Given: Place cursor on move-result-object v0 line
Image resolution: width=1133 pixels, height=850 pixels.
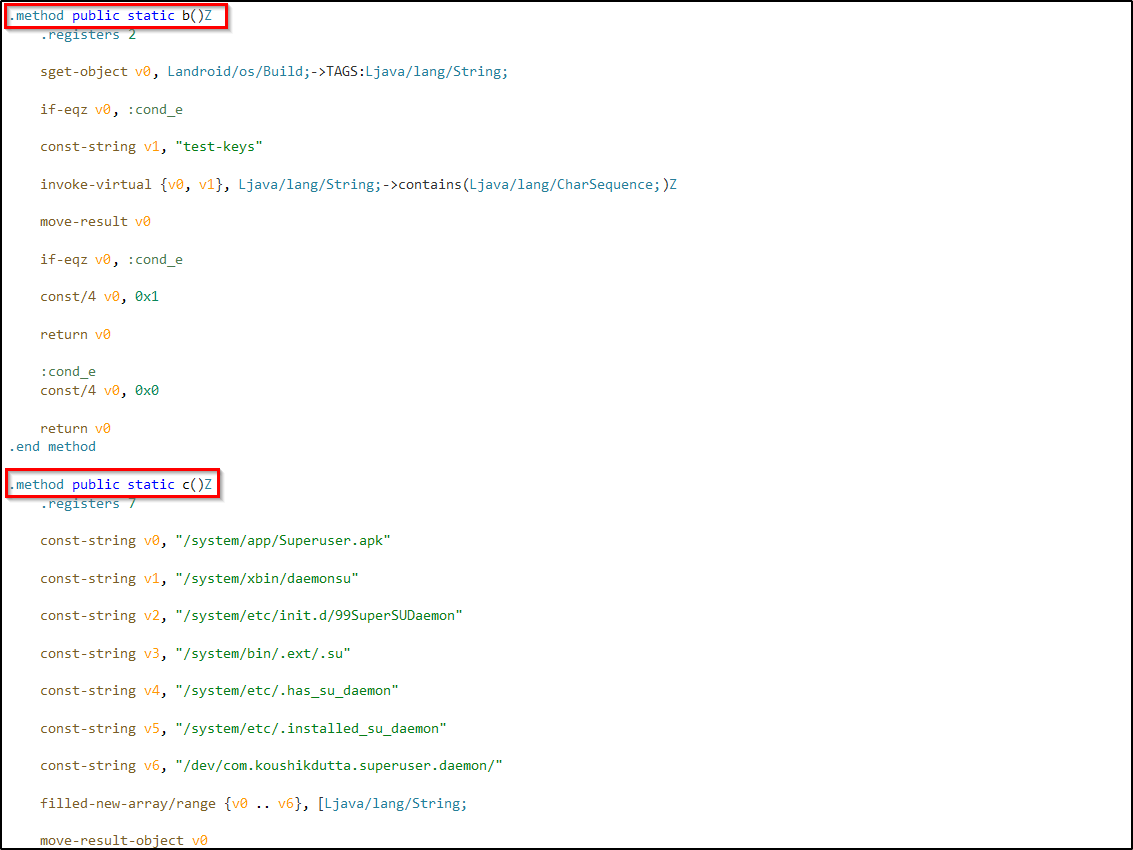Looking at the screenshot, I should (124, 841).
